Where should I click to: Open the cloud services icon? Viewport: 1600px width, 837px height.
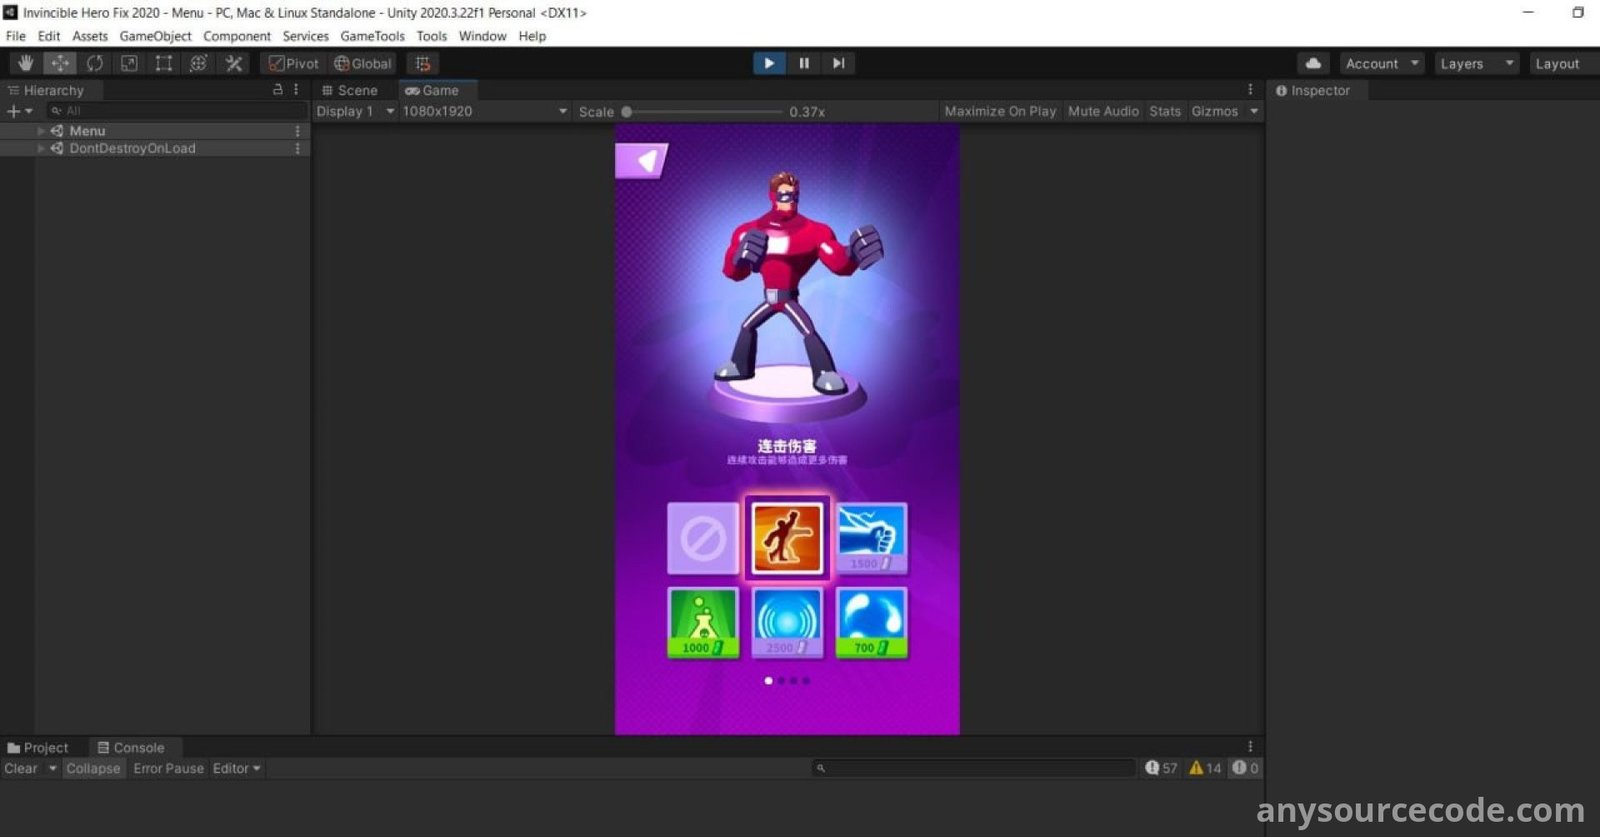tap(1313, 63)
